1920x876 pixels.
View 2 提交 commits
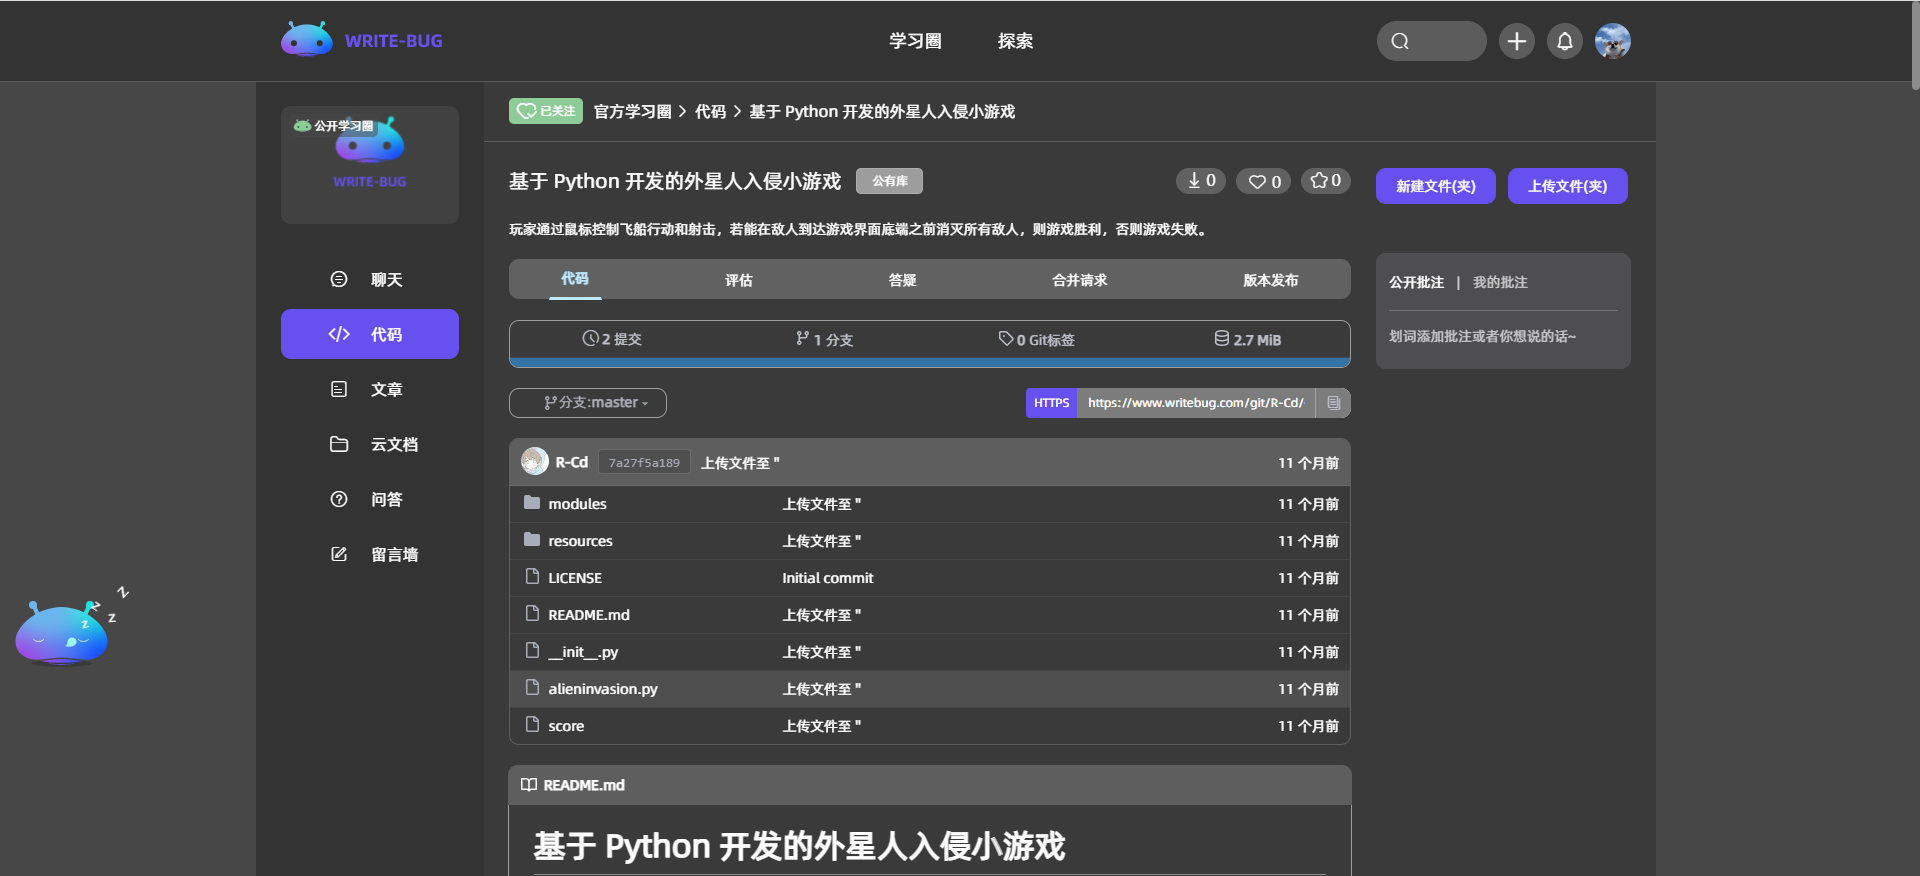[x=612, y=339]
